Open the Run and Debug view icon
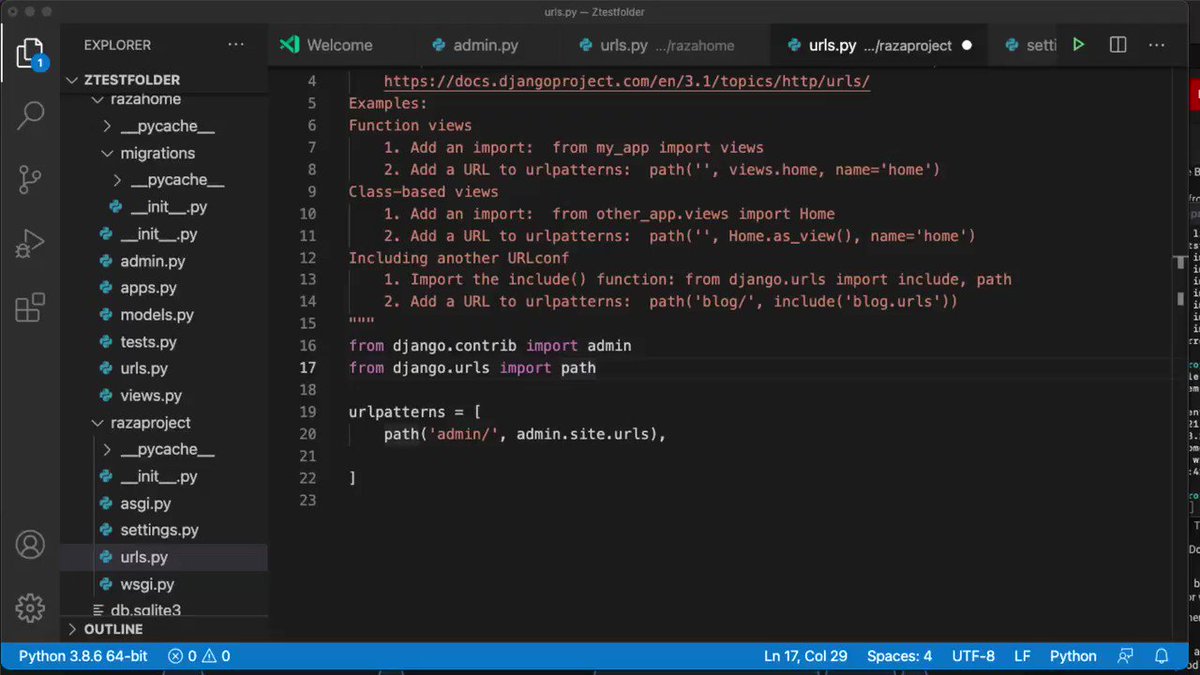This screenshot has height=675, width=1200. click(x=30, y=243)
